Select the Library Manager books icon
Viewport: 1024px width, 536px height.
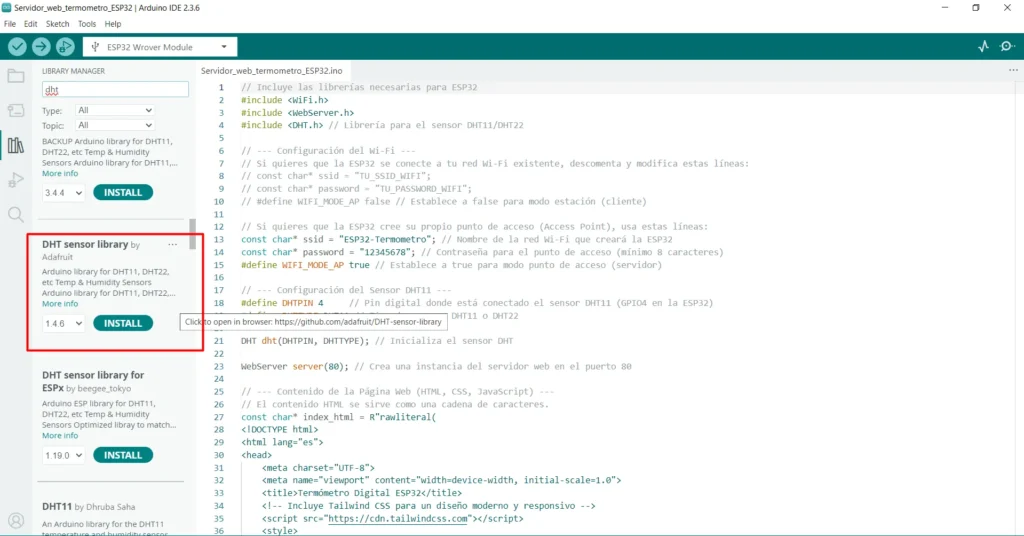(16, 145)
